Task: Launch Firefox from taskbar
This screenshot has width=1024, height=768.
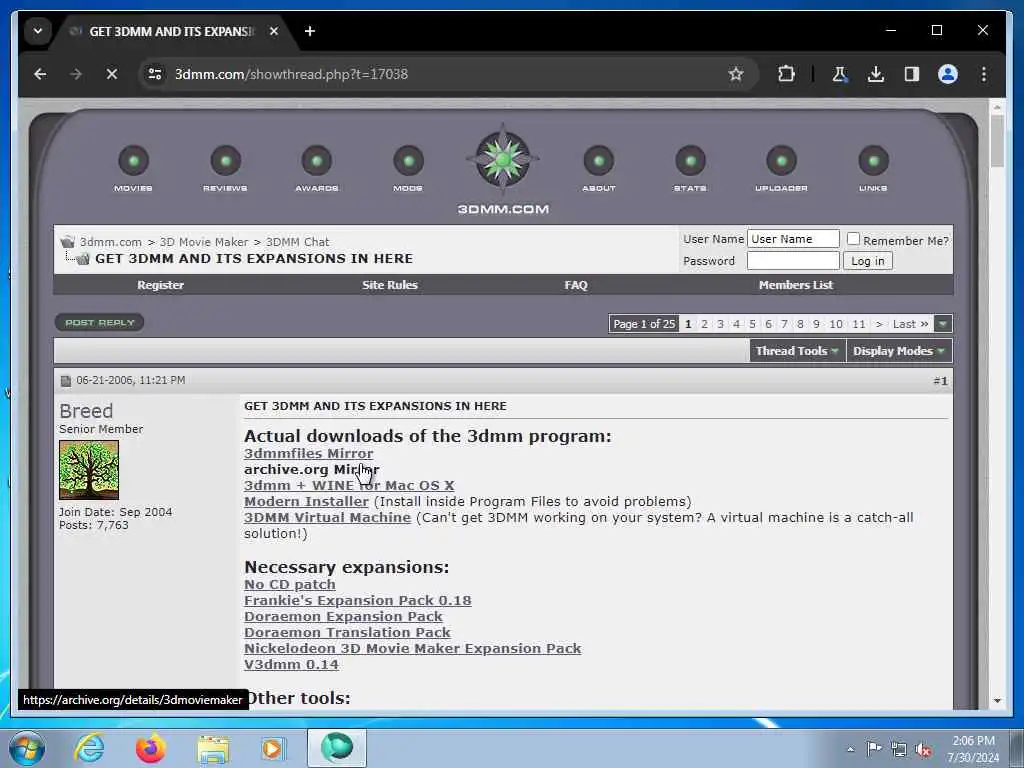Action: 150,748
